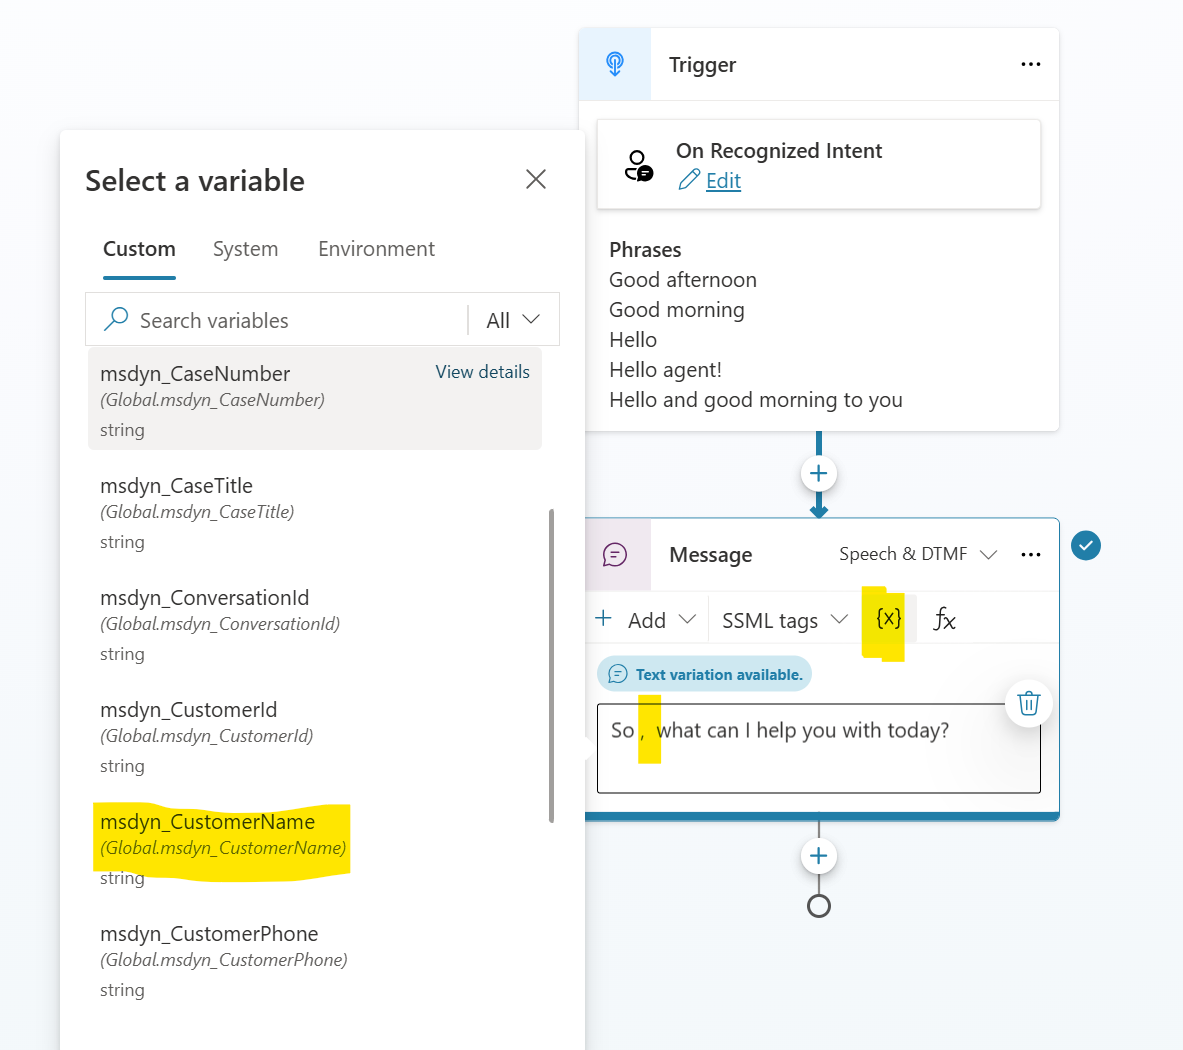Open the Message node three-dot menu
The image size is (1183, 1050).
(x=1031, y=554)
